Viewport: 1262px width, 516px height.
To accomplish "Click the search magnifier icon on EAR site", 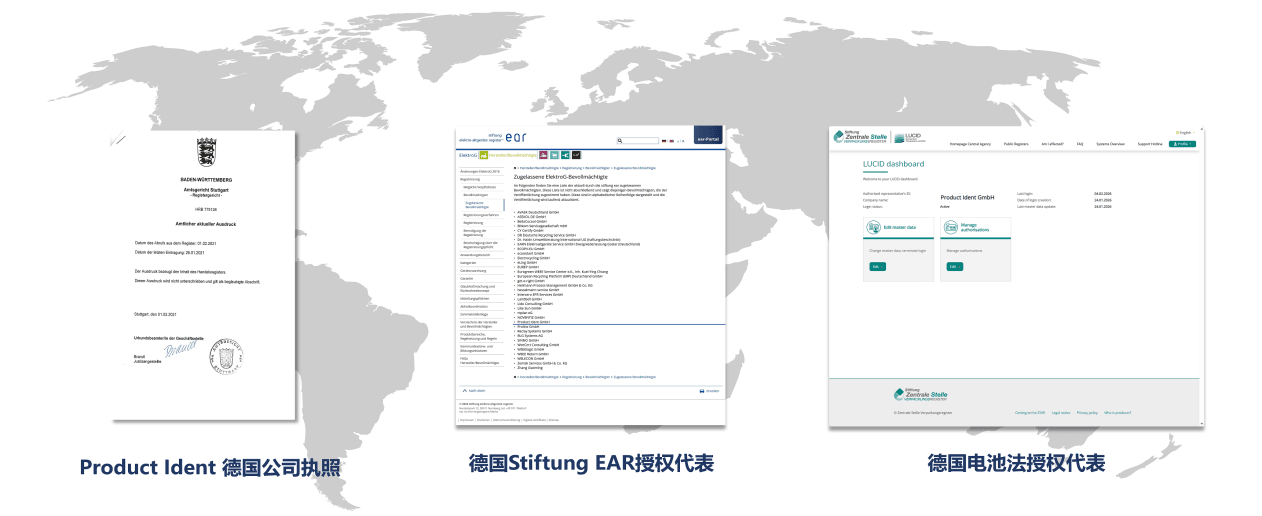I will (620, 141).
